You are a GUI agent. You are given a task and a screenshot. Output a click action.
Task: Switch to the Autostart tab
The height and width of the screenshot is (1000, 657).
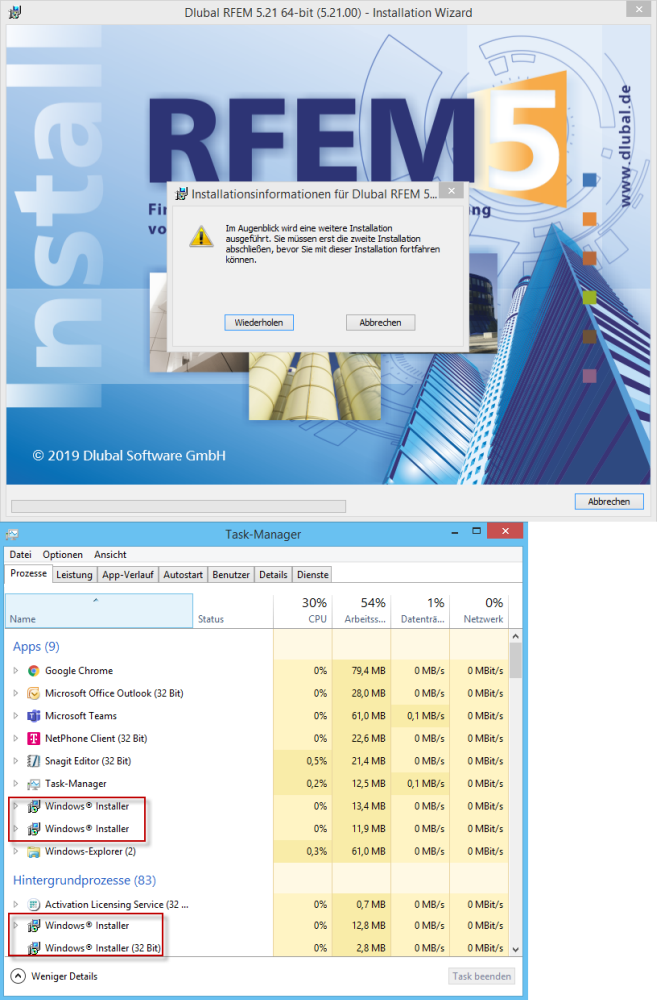[x=183, y=575]
